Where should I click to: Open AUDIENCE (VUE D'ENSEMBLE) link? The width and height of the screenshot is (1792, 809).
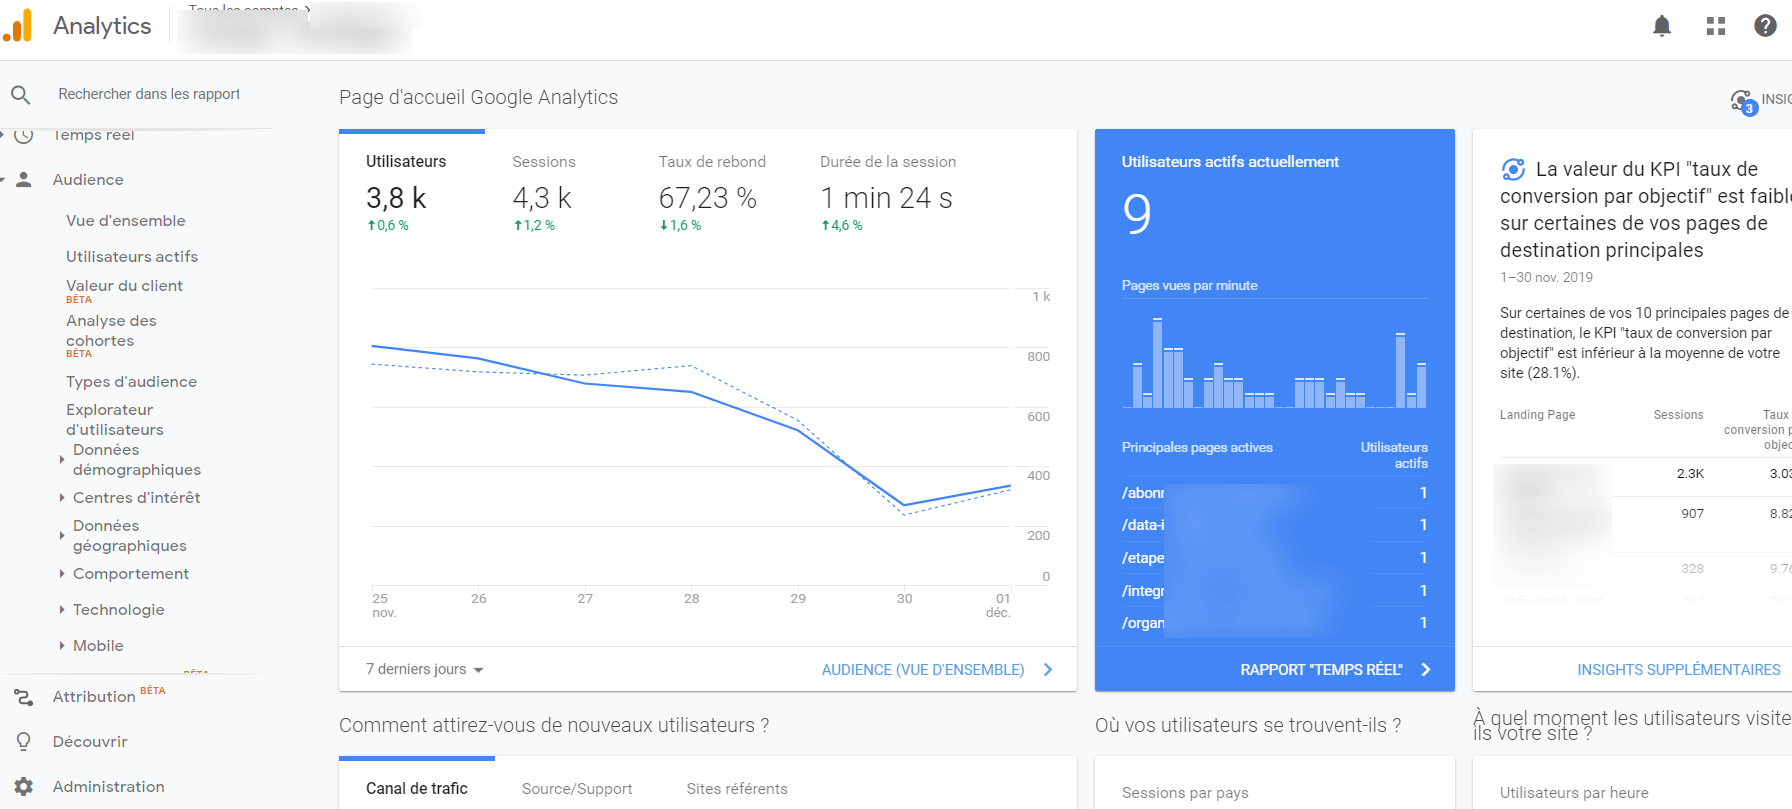coord(923,670)
